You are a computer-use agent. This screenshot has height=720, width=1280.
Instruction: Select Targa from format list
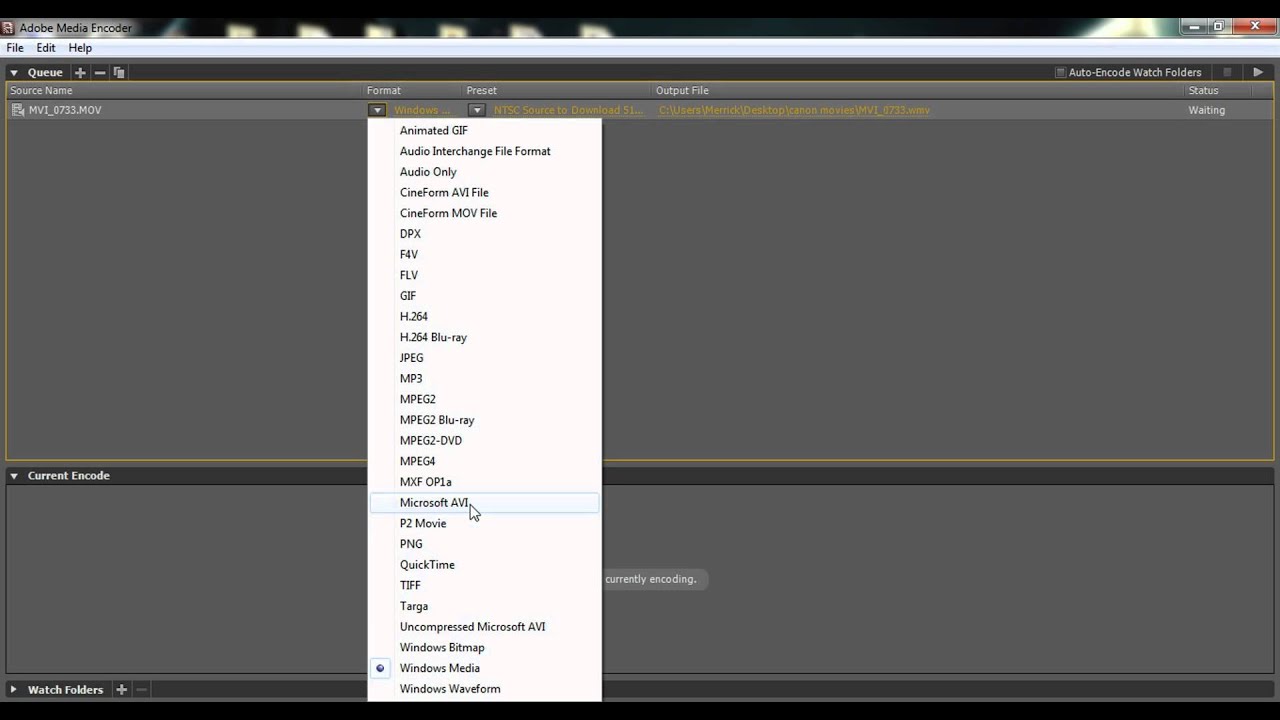click(485, 606)
